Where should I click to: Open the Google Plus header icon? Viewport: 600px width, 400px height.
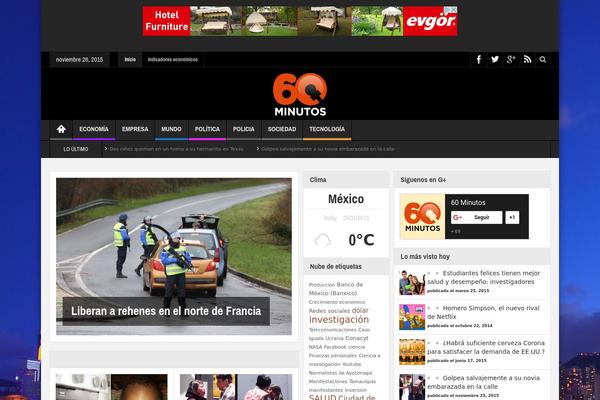(511, 60)
